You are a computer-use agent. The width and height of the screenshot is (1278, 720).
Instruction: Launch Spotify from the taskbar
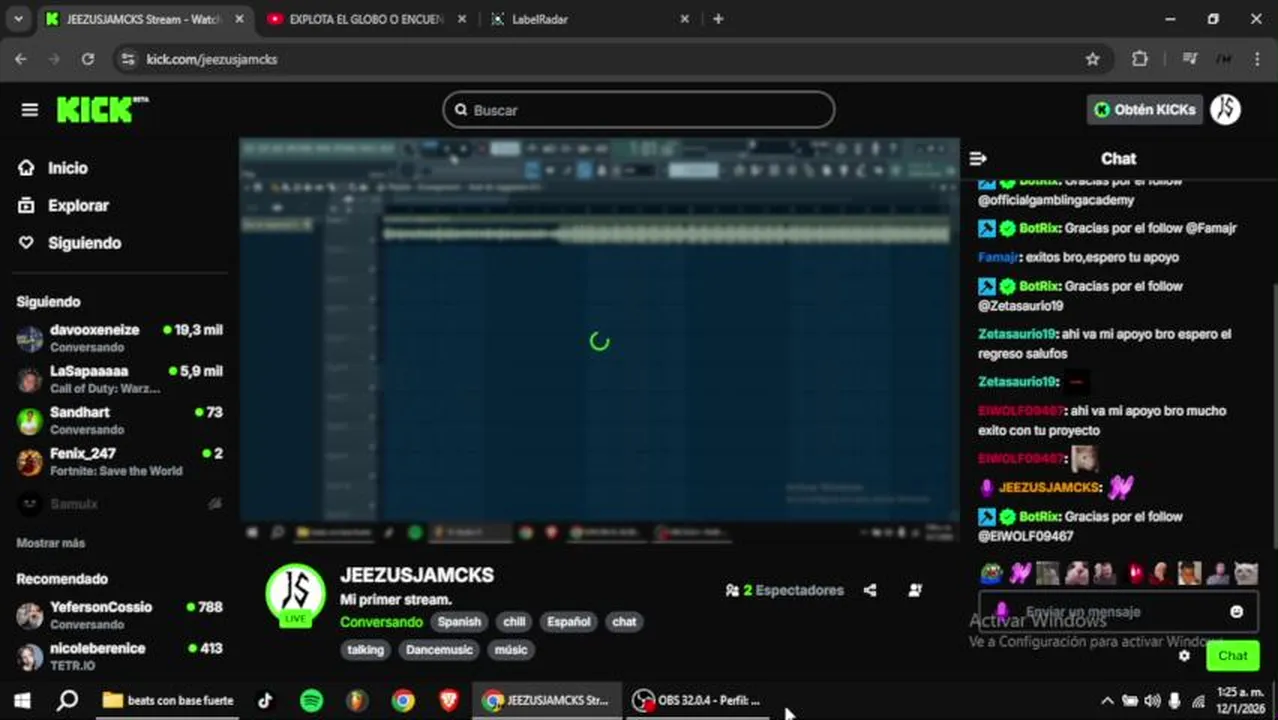(311, 701)
